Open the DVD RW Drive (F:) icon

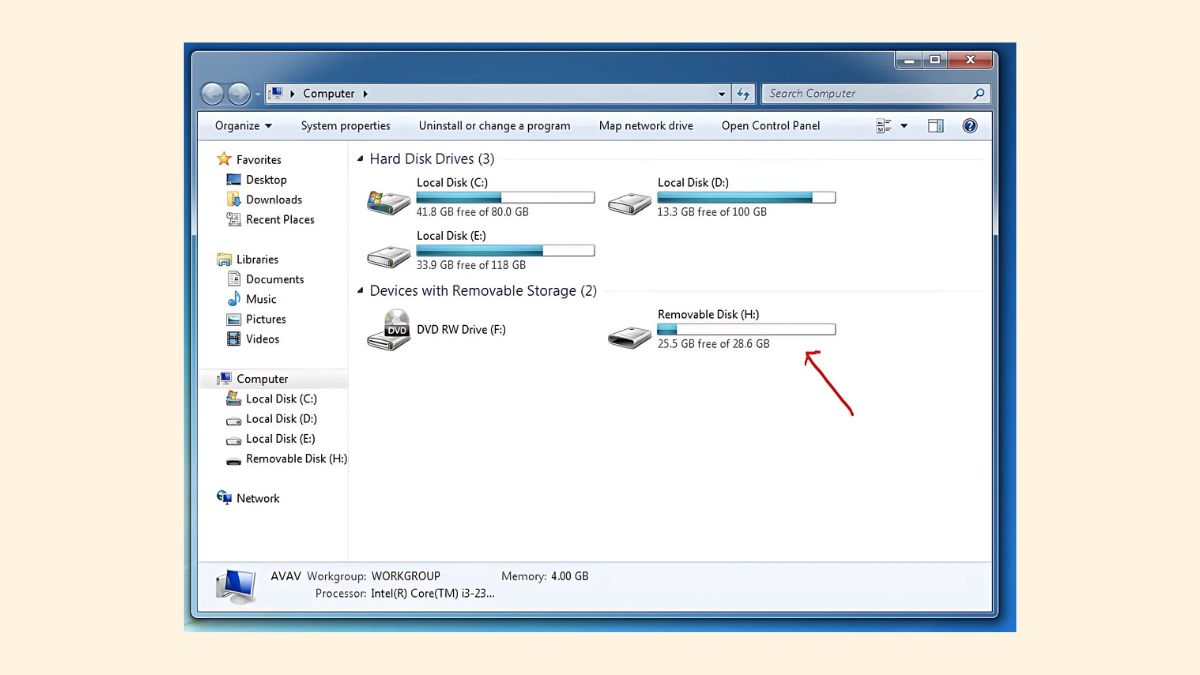(x=388, y=330)
